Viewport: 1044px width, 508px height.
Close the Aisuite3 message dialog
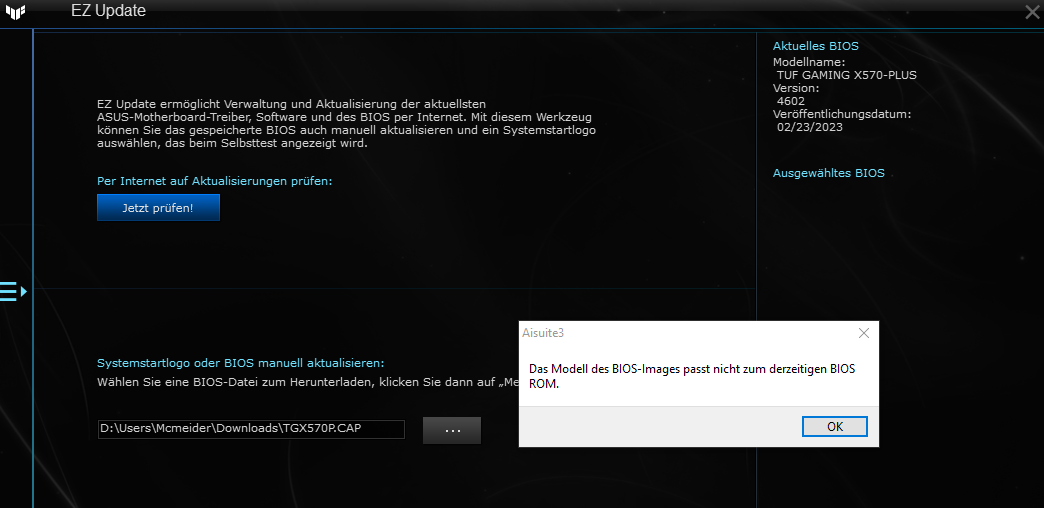pos(864,333)
